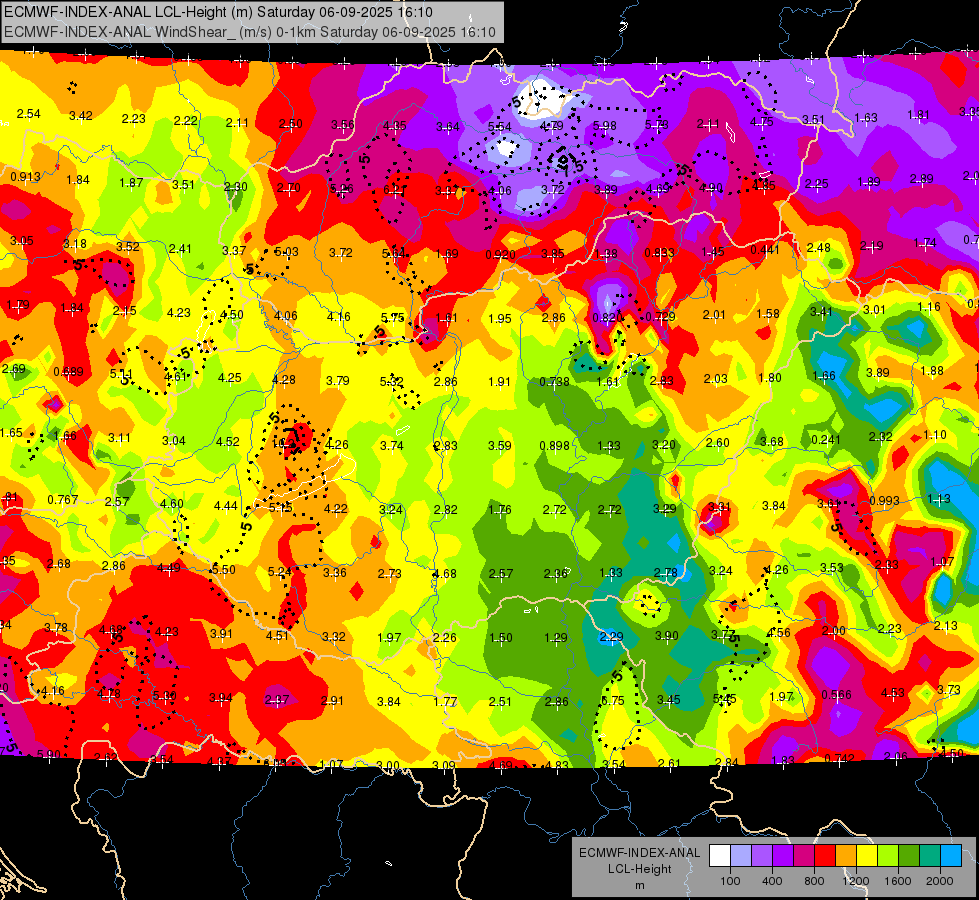Screen dimensions: 979x900
Task: Click the wind shear value "3.73"
Action: [x=948, y=690]
